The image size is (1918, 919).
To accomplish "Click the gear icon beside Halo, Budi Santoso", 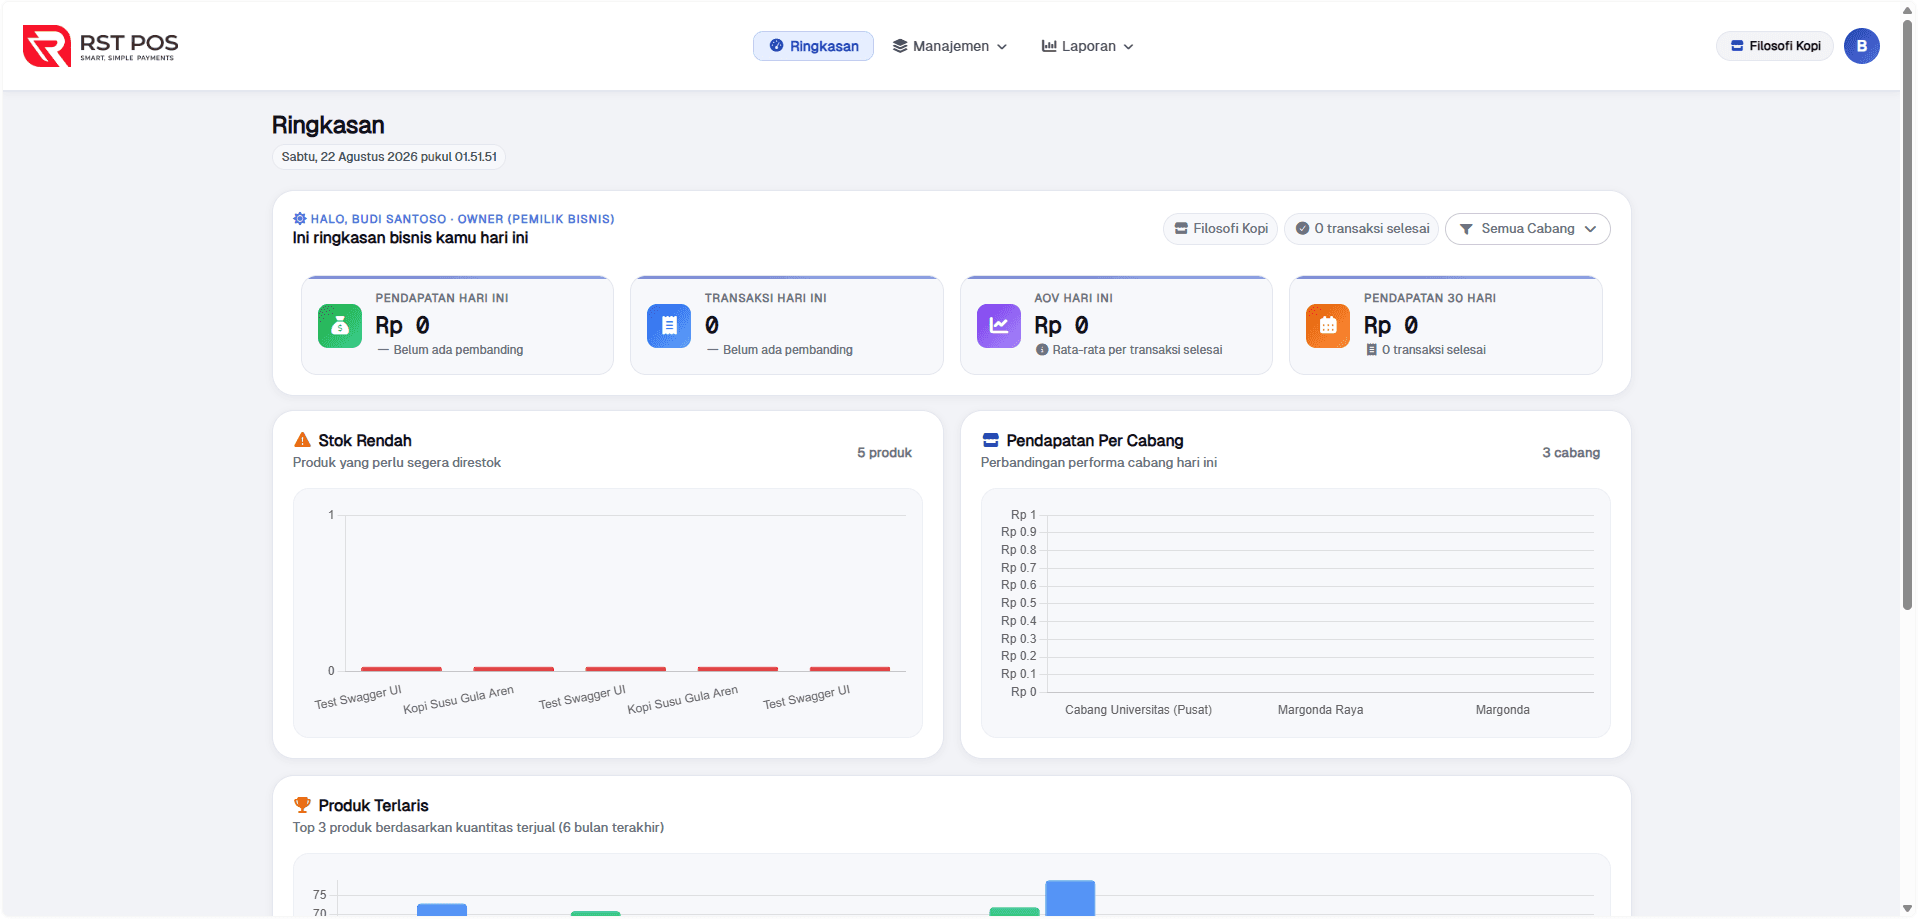I will pyautogui.click(x=299, y=218).
